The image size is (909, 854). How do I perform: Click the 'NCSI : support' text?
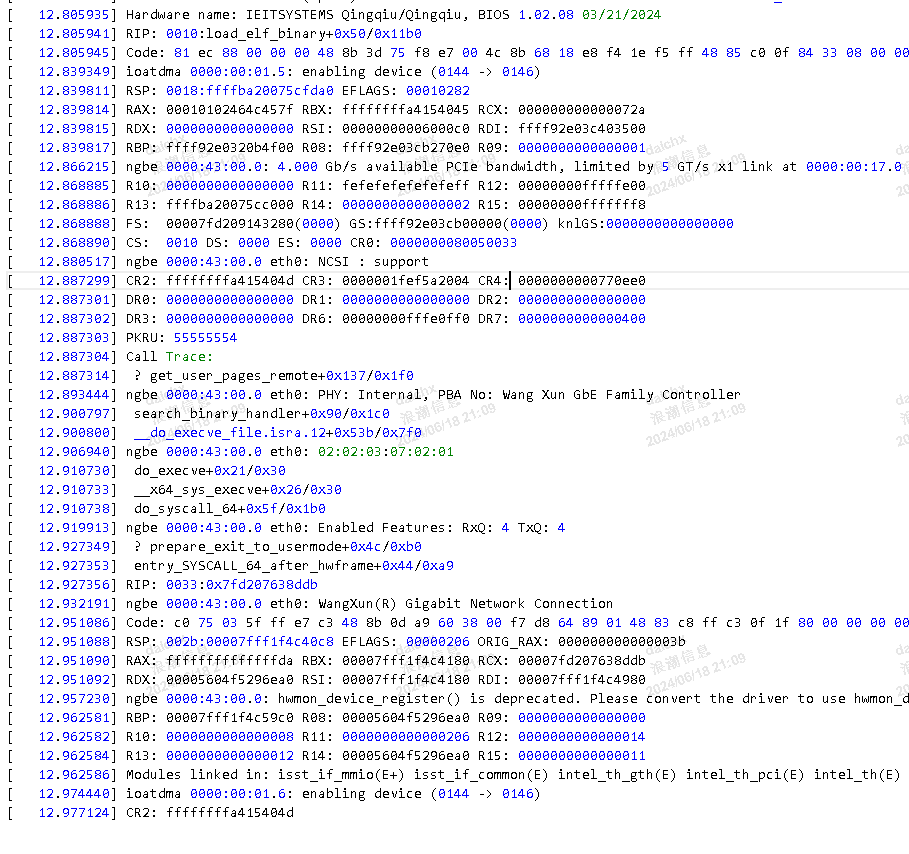(x=373, y=262)
